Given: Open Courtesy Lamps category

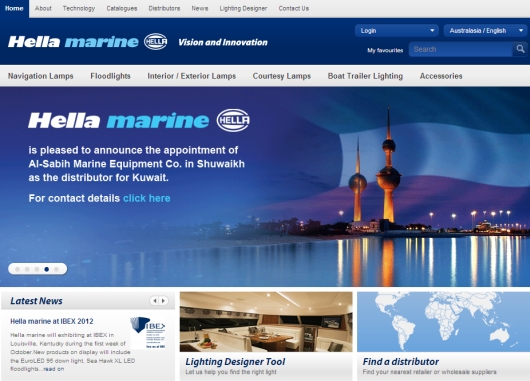Looking at the screenshot, I should 282,76.
